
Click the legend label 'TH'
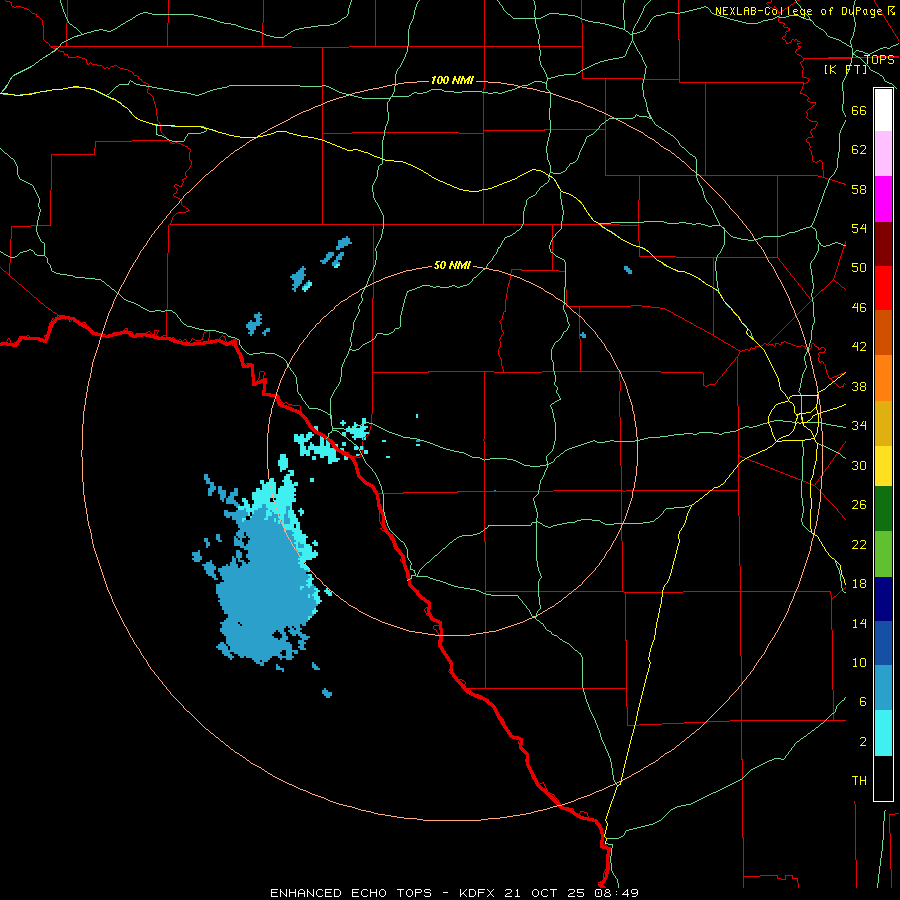859,781
